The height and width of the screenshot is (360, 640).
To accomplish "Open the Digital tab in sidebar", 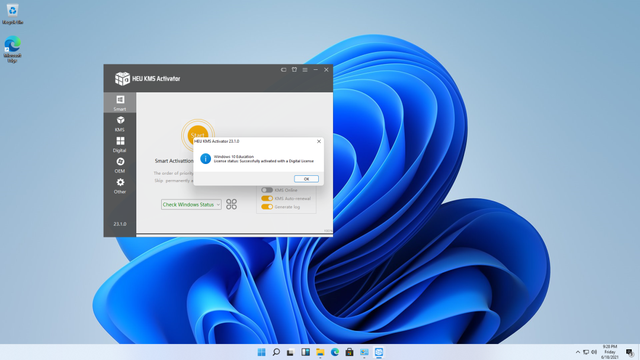I will coord(120,144).
